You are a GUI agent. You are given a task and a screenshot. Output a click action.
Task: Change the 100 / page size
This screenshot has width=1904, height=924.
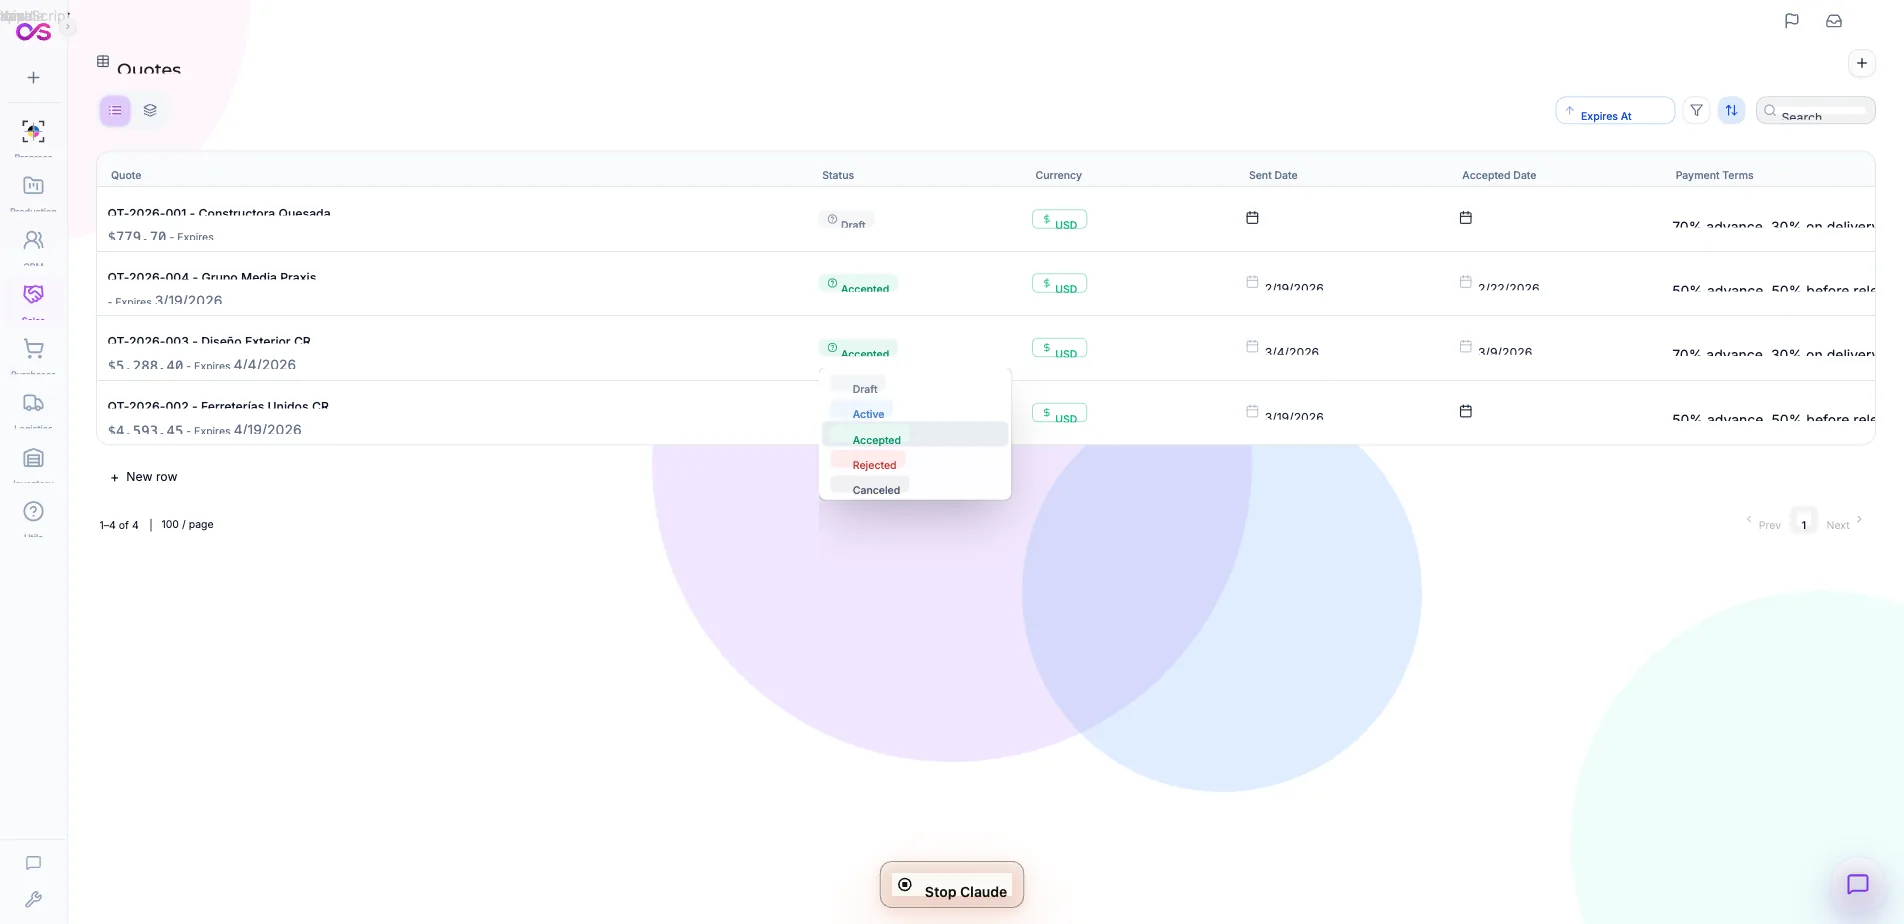[x=187, y=524]
